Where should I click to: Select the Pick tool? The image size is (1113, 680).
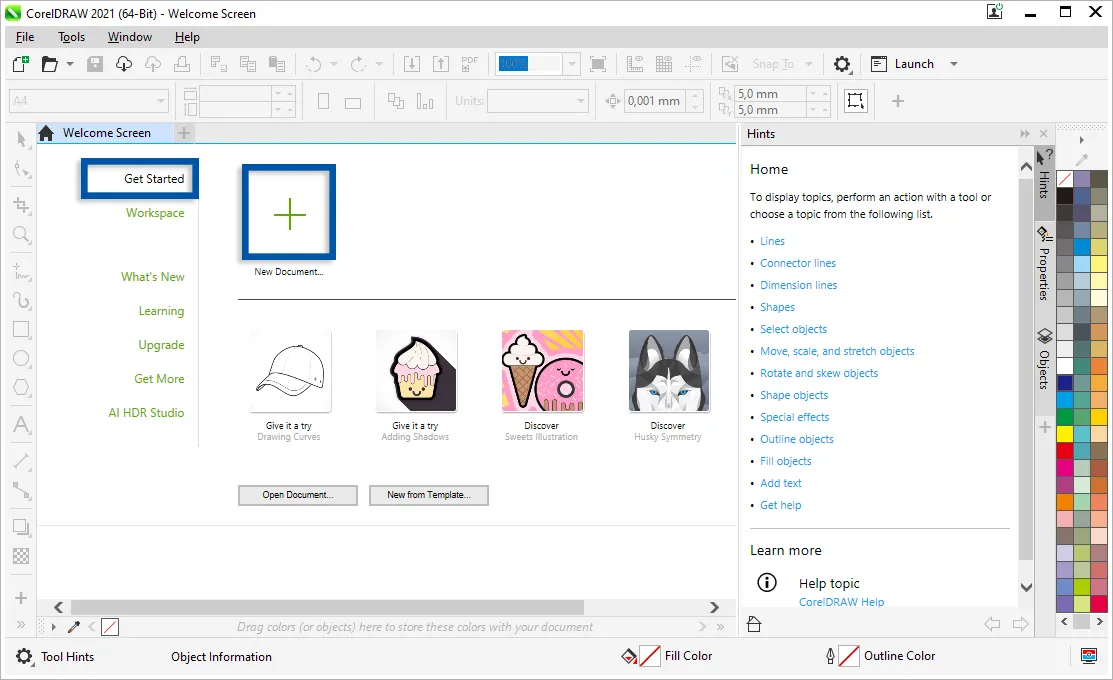pyautogui.click(x=21, y=139)
